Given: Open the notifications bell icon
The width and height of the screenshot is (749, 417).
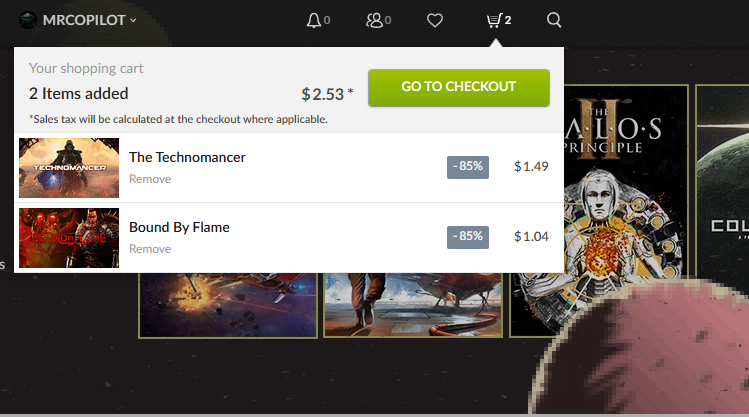Looking at the screenshot, I should [314, 20].
